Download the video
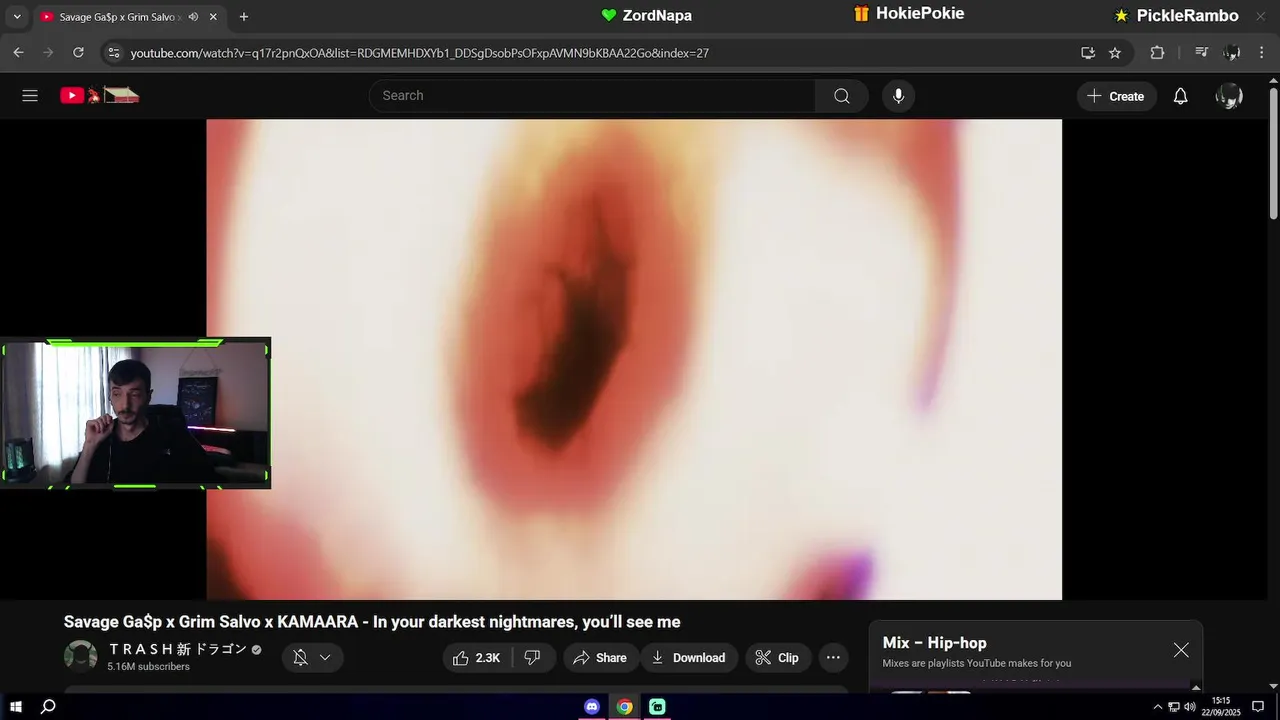1280x720 pixels. (x=688, y=657)
